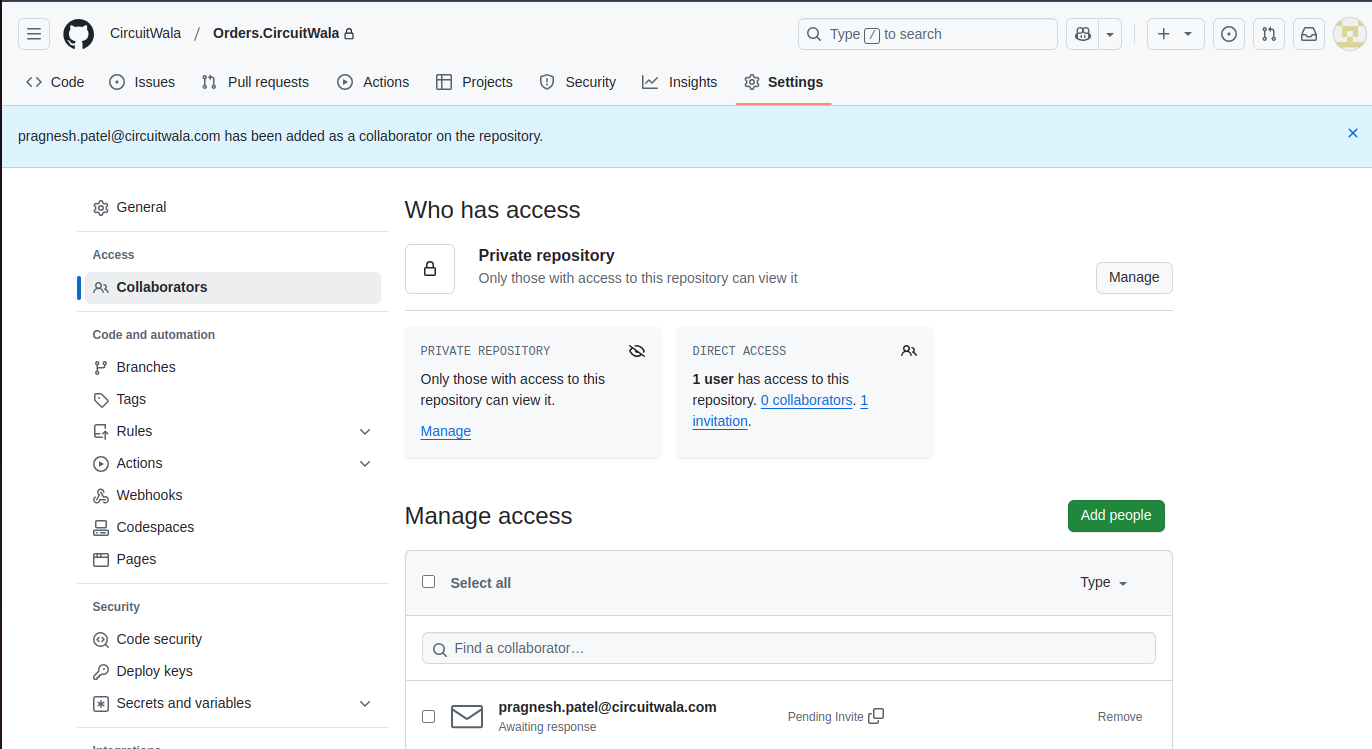Dismiss the collaborator added banner
This screenshot has width=1372, height=749.
point(1353,133)
